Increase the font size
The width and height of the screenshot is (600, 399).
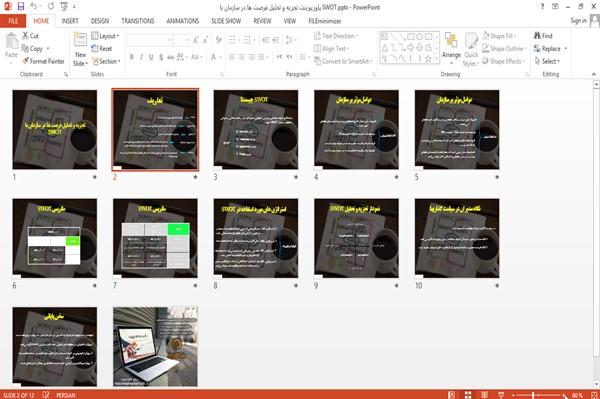tap(196, 40)
